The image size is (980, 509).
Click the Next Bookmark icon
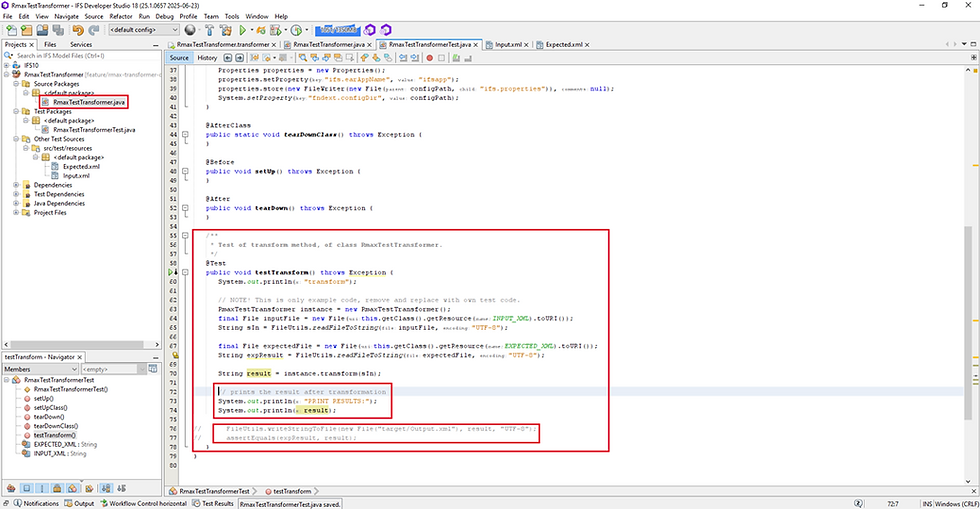click(376, 58)
